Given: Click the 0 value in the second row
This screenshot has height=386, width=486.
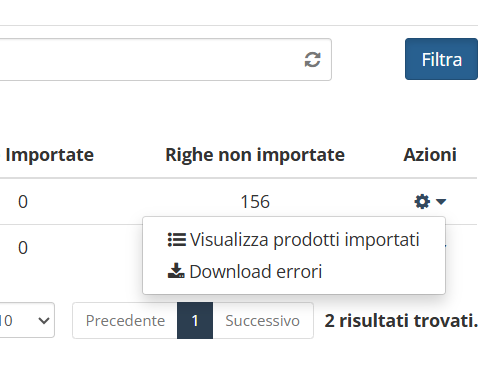Looking at the screenshot, I should point(23,248).
